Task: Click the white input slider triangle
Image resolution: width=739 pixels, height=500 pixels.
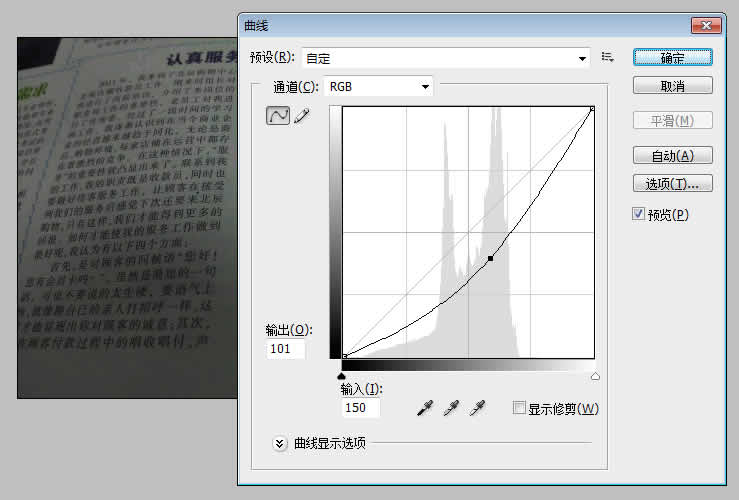Action: pos(595,376)
